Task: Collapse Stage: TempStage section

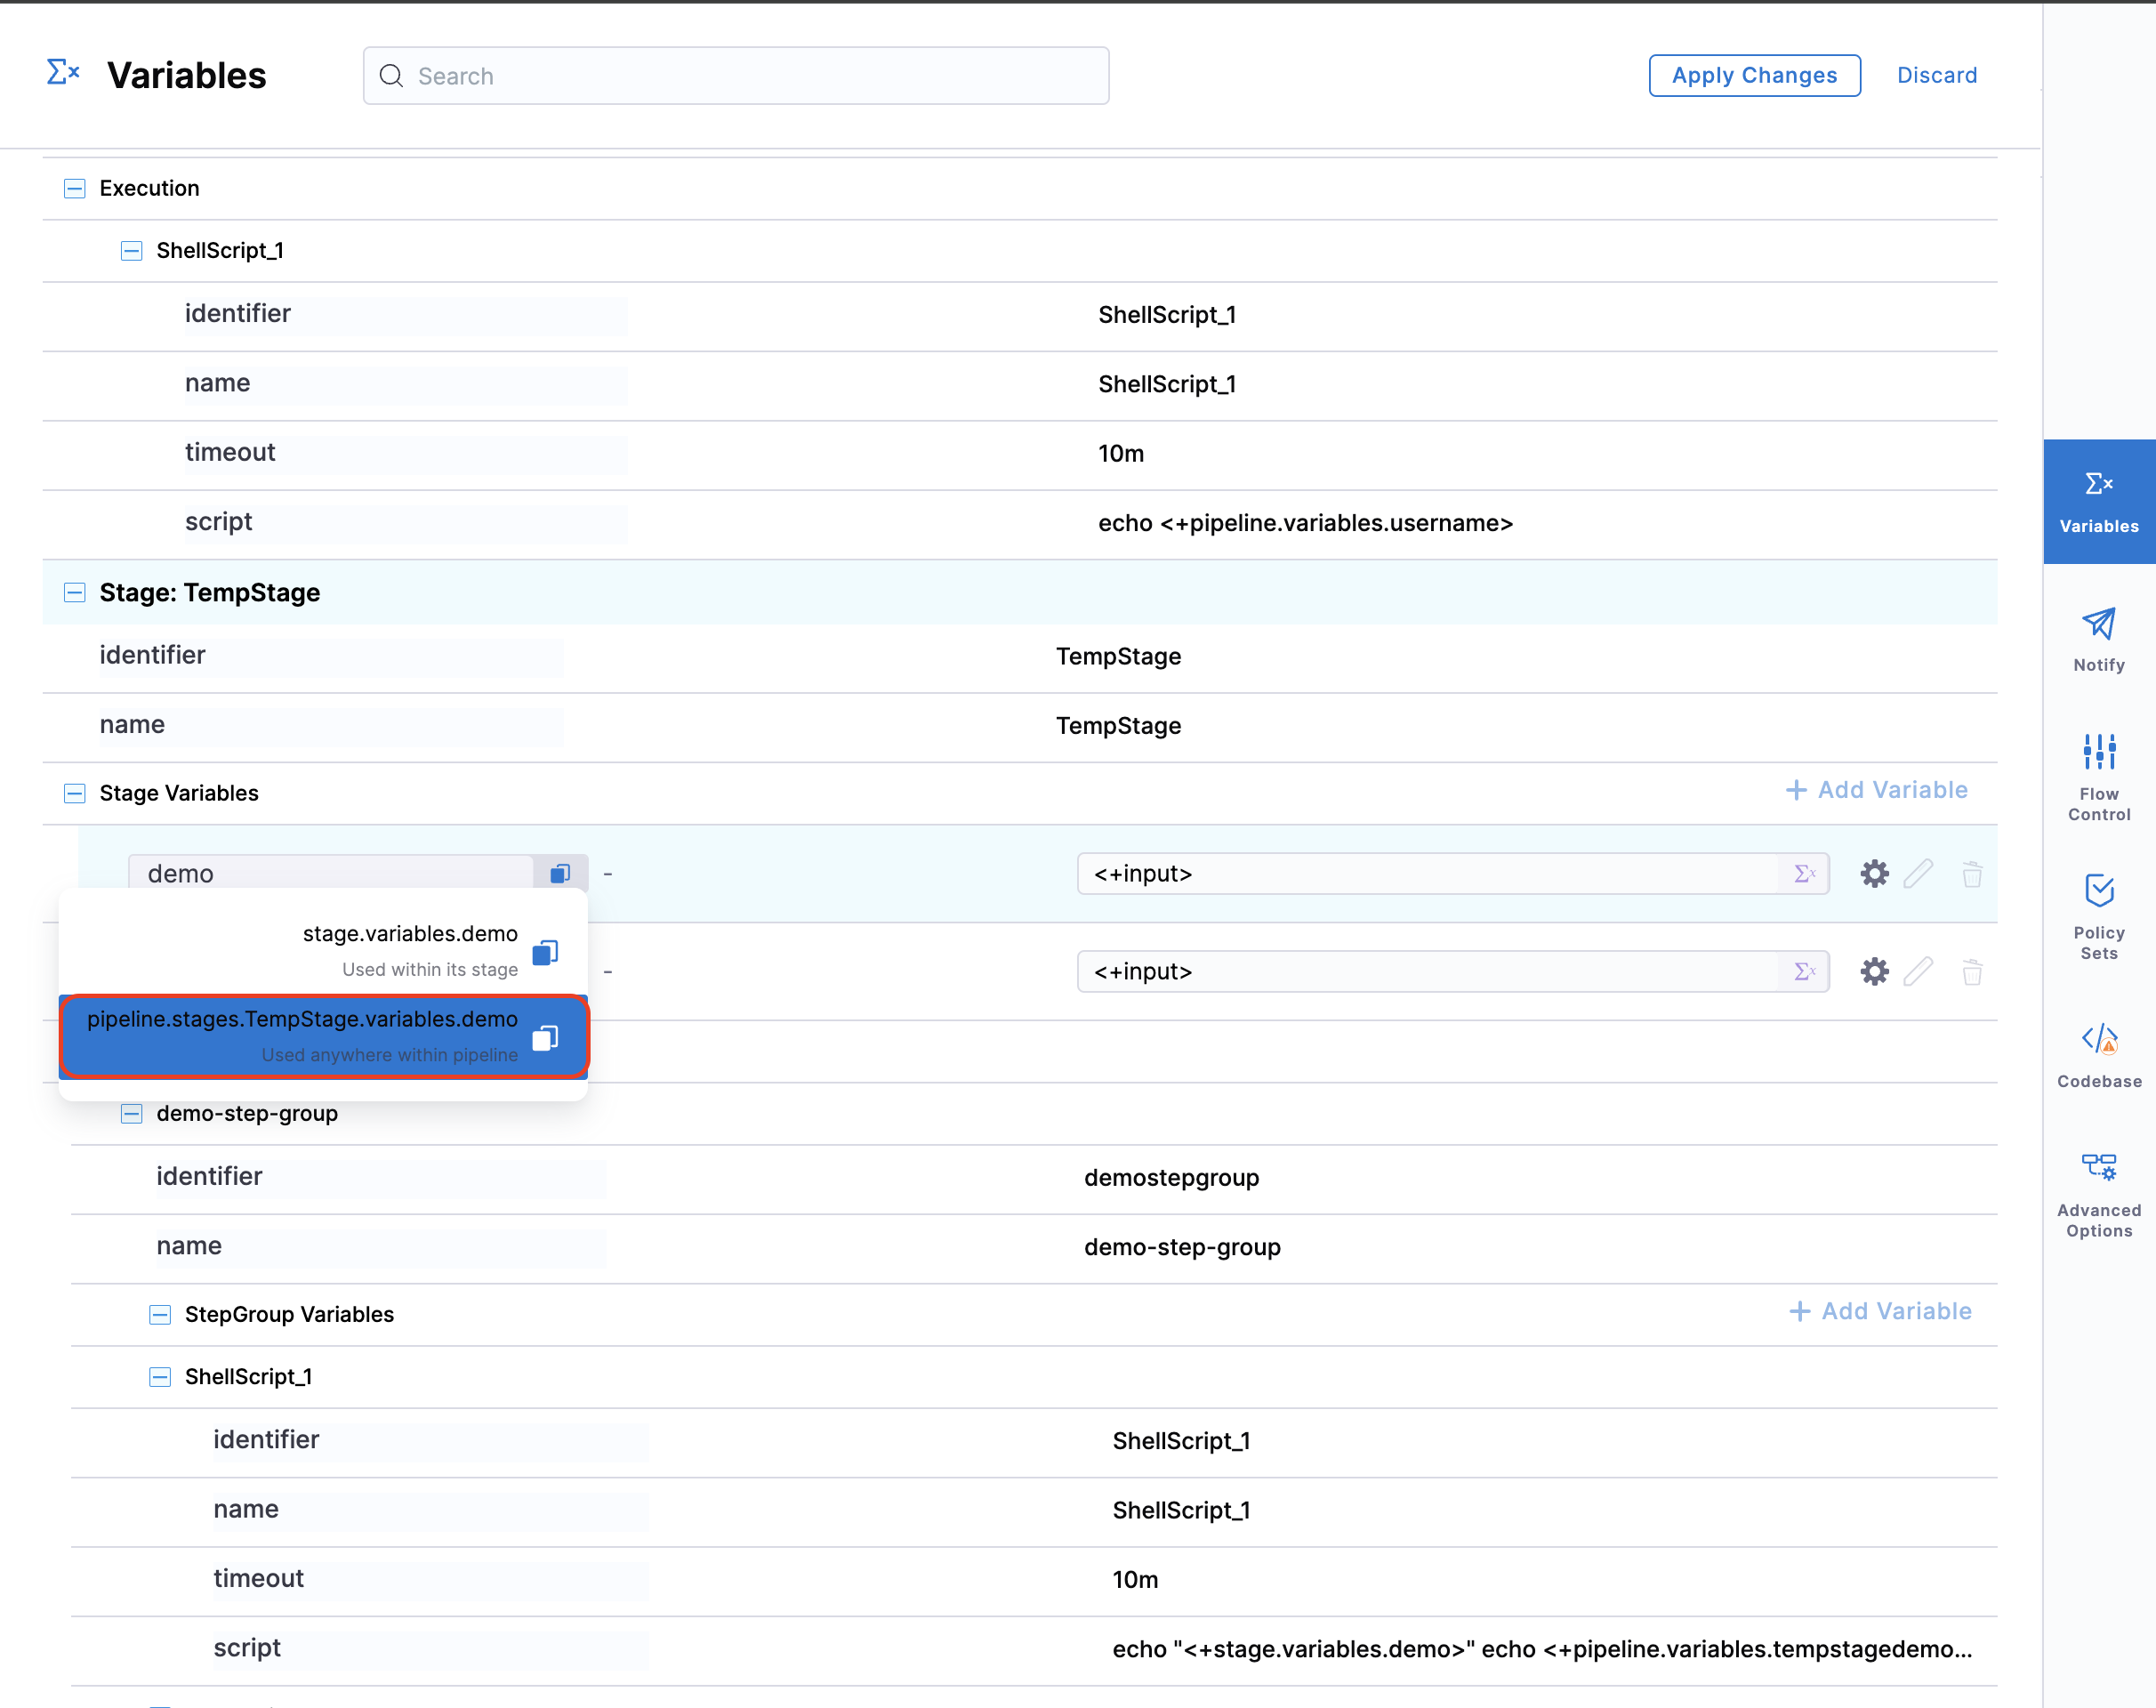Action: coord(75,593)
